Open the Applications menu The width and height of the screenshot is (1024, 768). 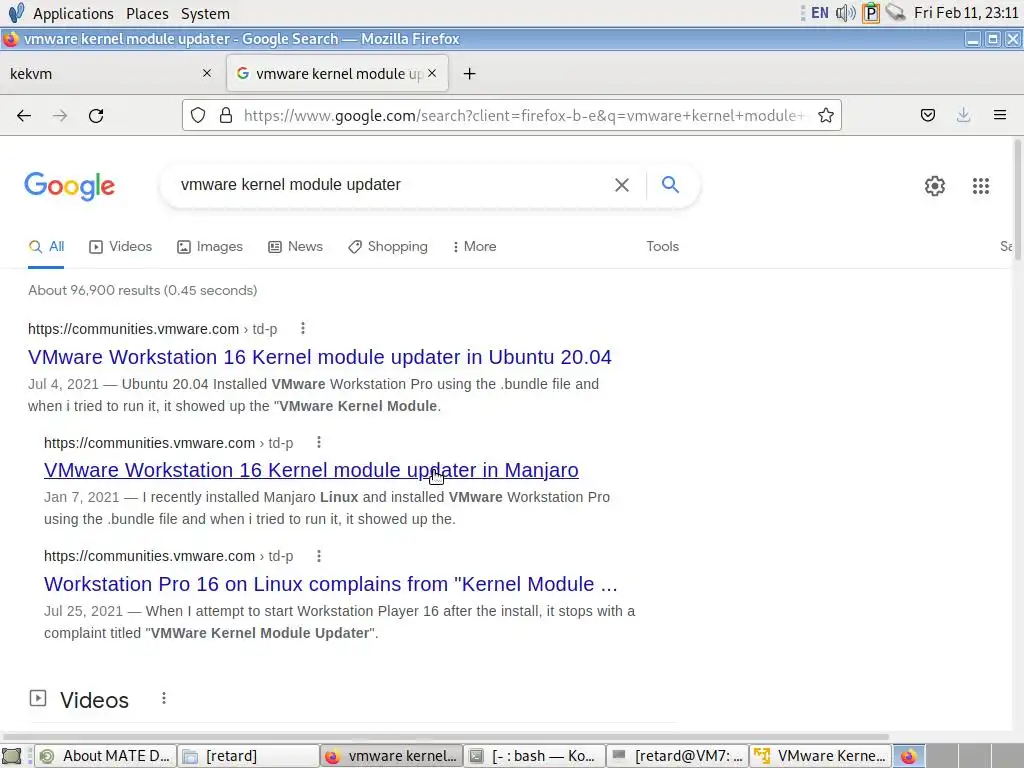tap(73, 13)
